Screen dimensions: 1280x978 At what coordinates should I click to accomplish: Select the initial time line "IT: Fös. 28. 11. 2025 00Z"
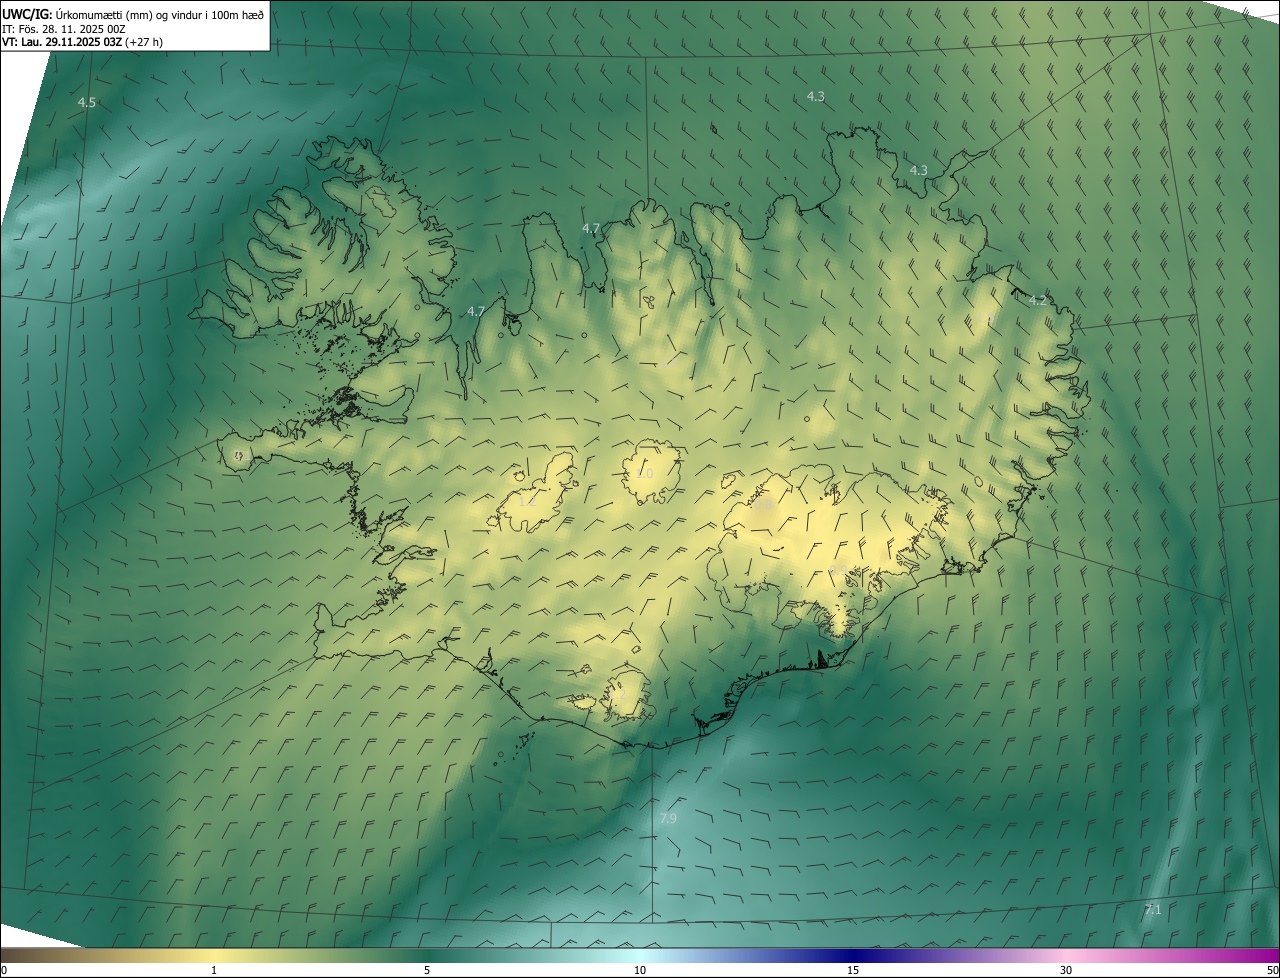point(64,28)
